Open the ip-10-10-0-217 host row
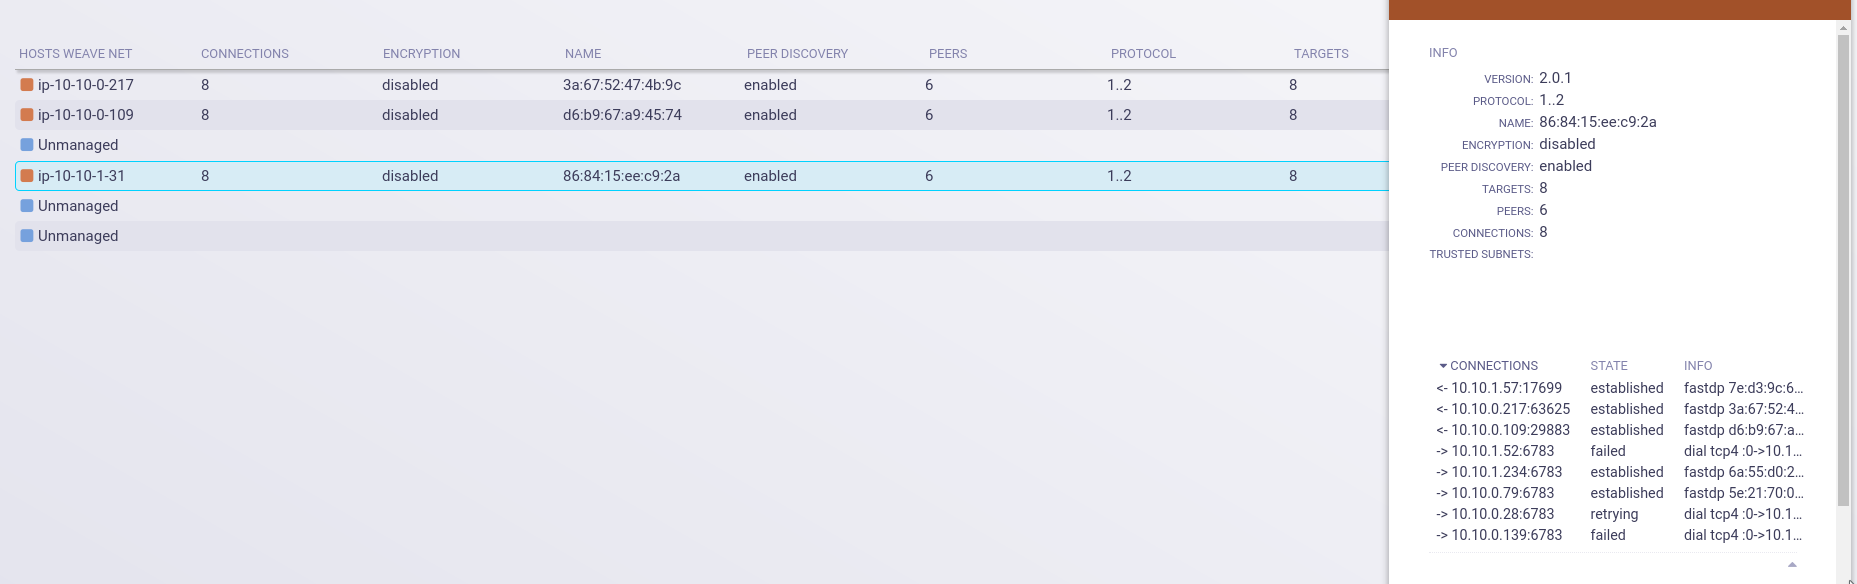This screenshot has width=1857, height=584. tap(86, 85)
